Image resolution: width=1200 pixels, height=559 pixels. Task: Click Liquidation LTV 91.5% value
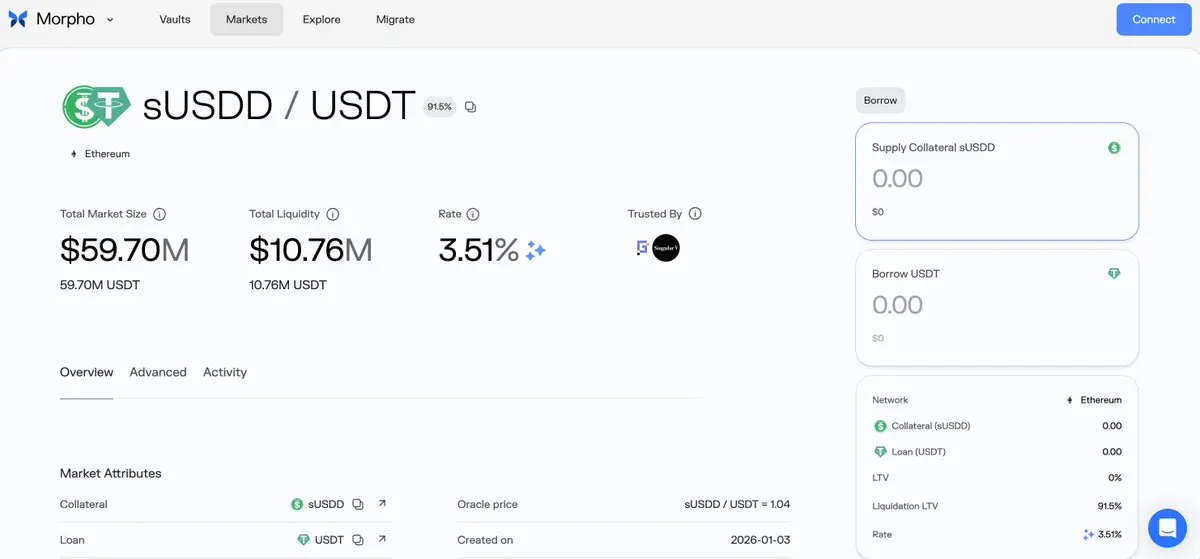click(x=1109, y=506)
